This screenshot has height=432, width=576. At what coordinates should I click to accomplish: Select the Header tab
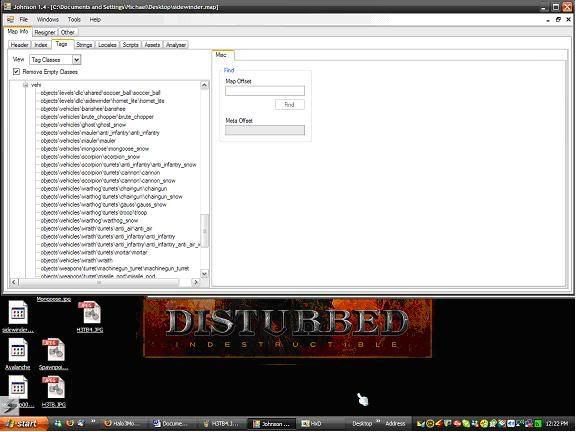(19, 44)
